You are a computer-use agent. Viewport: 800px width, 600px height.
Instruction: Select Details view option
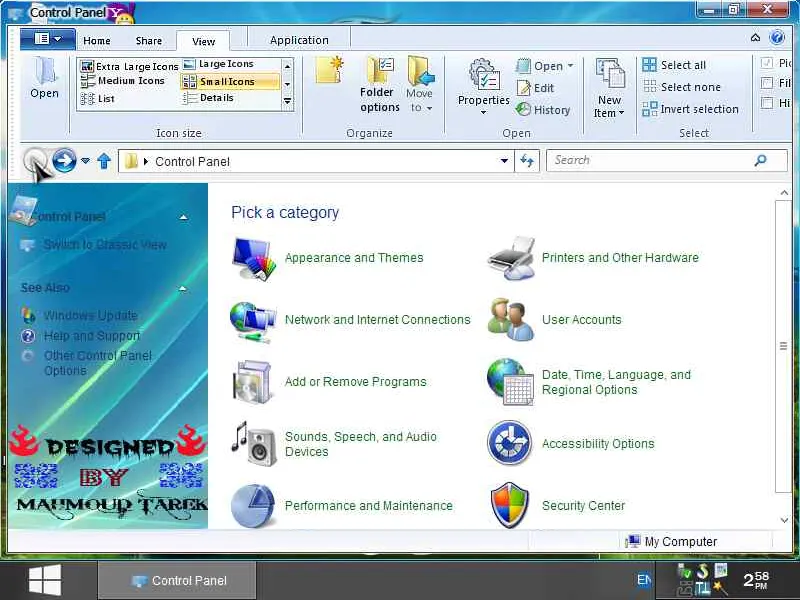point(208,98)
